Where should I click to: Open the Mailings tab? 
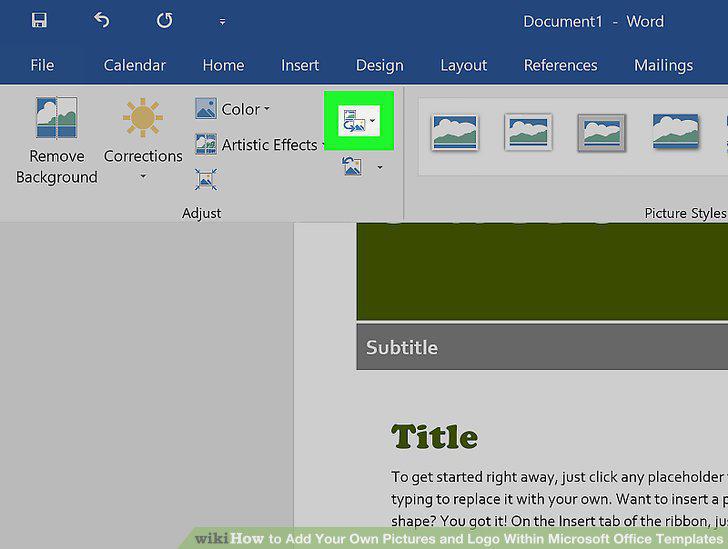click(x=663, y=65)
